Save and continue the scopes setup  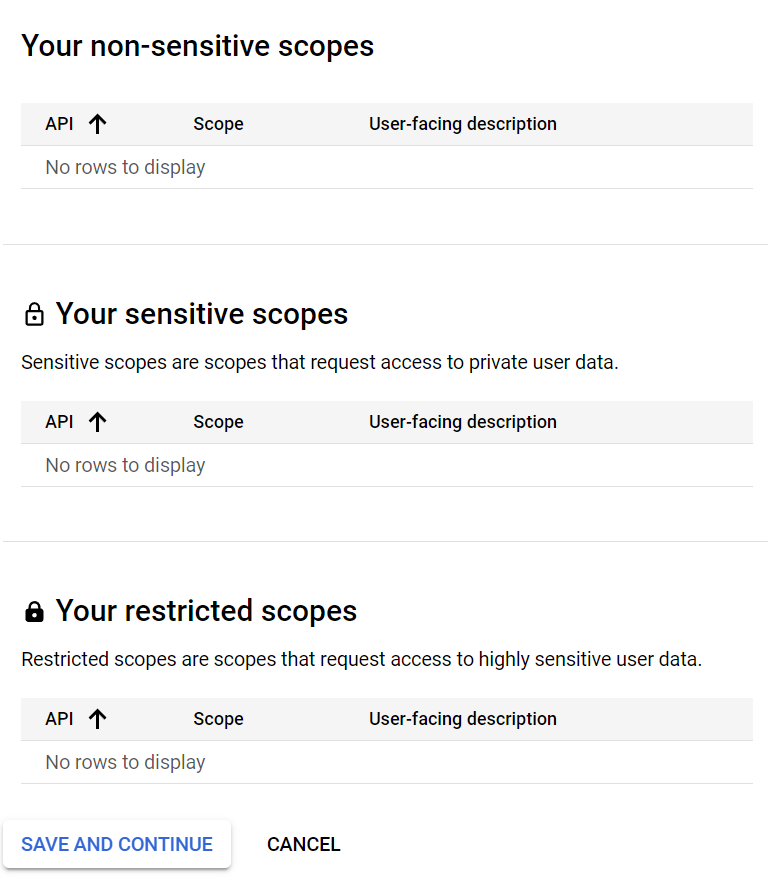coord(117,844)
